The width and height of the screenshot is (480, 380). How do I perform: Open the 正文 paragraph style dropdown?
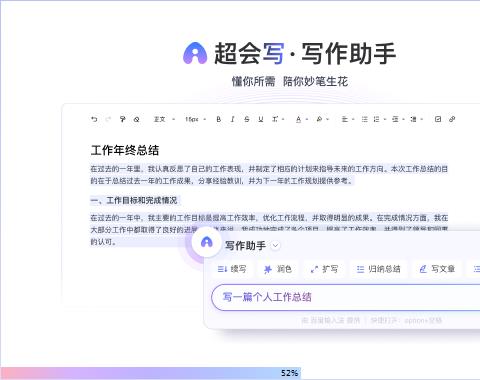tap(164, 119)
